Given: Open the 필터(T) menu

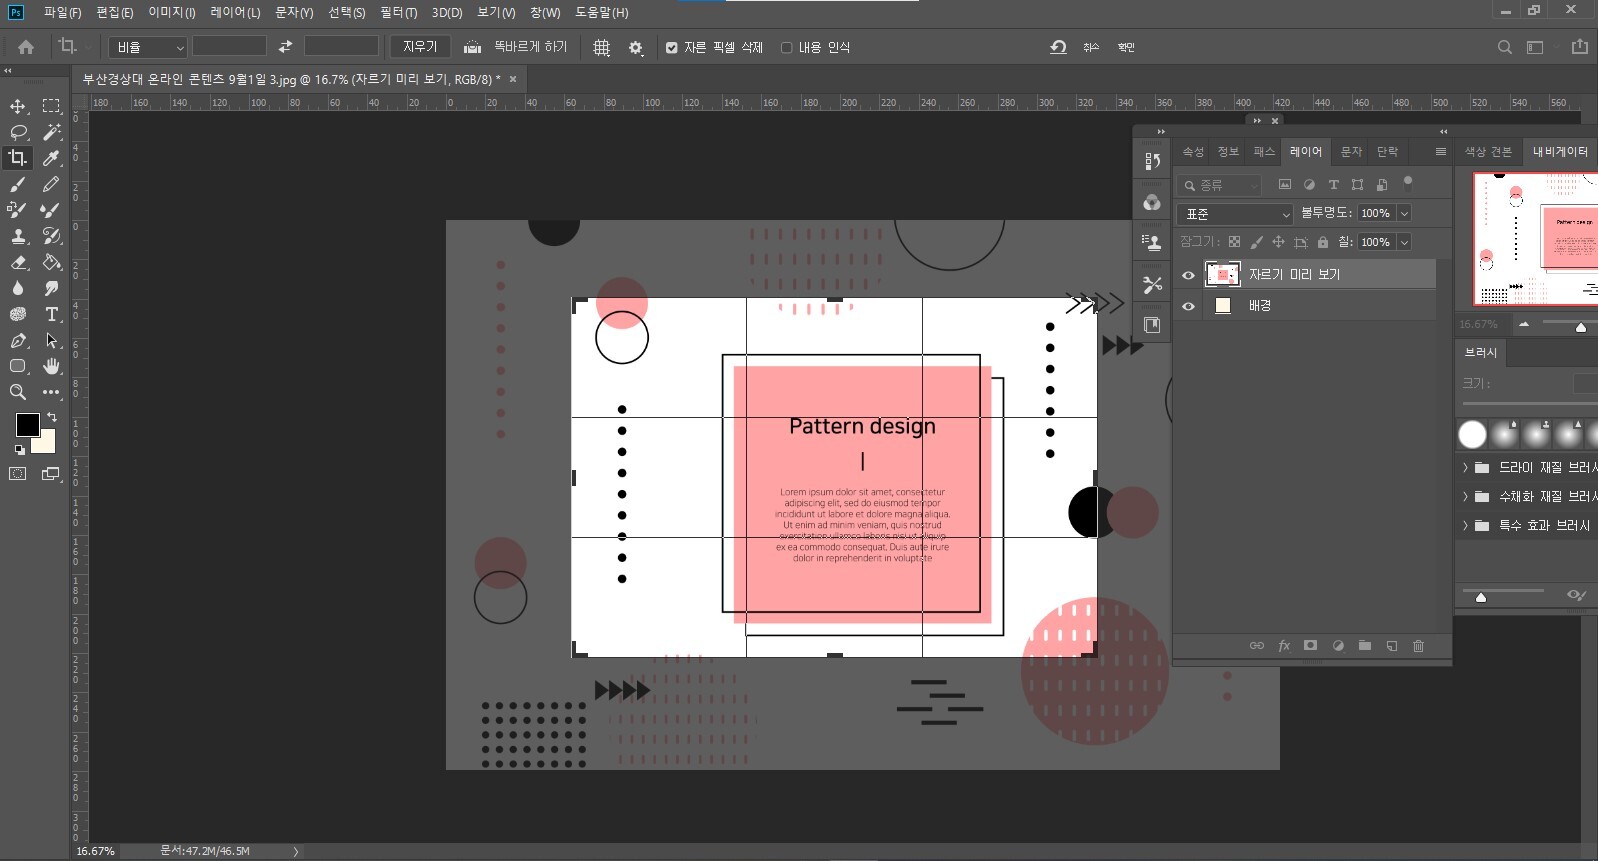Looking at the screenshot, I should (398, 12).
